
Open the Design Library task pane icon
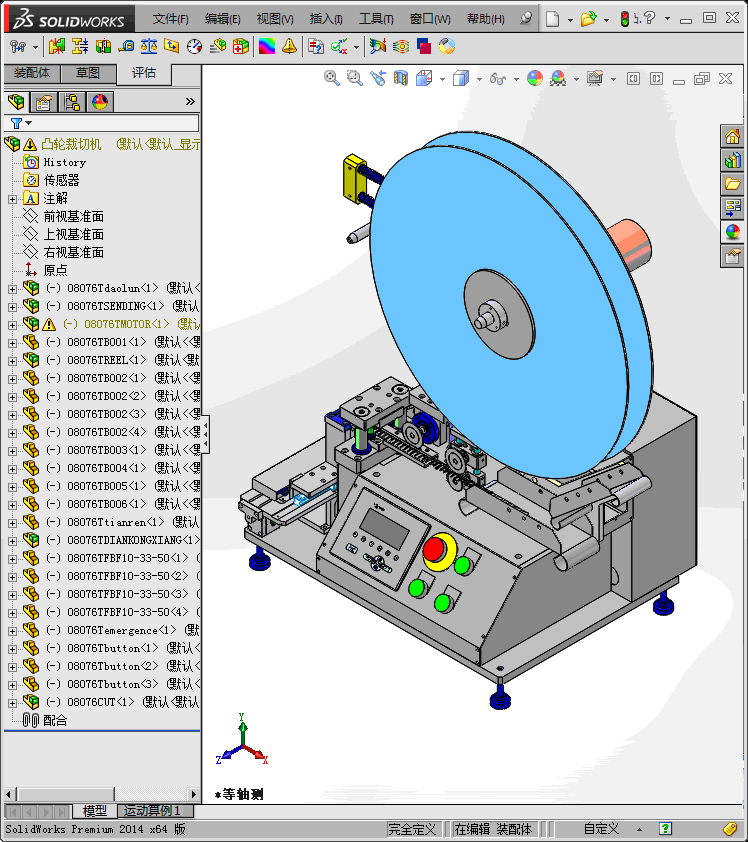point(732,160)
